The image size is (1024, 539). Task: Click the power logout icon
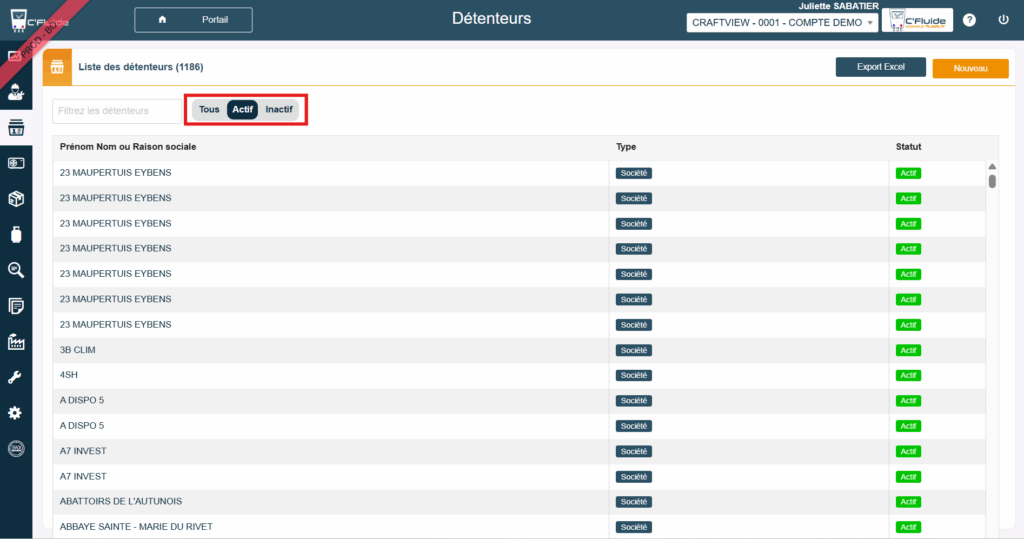(x=1003, y=20)
